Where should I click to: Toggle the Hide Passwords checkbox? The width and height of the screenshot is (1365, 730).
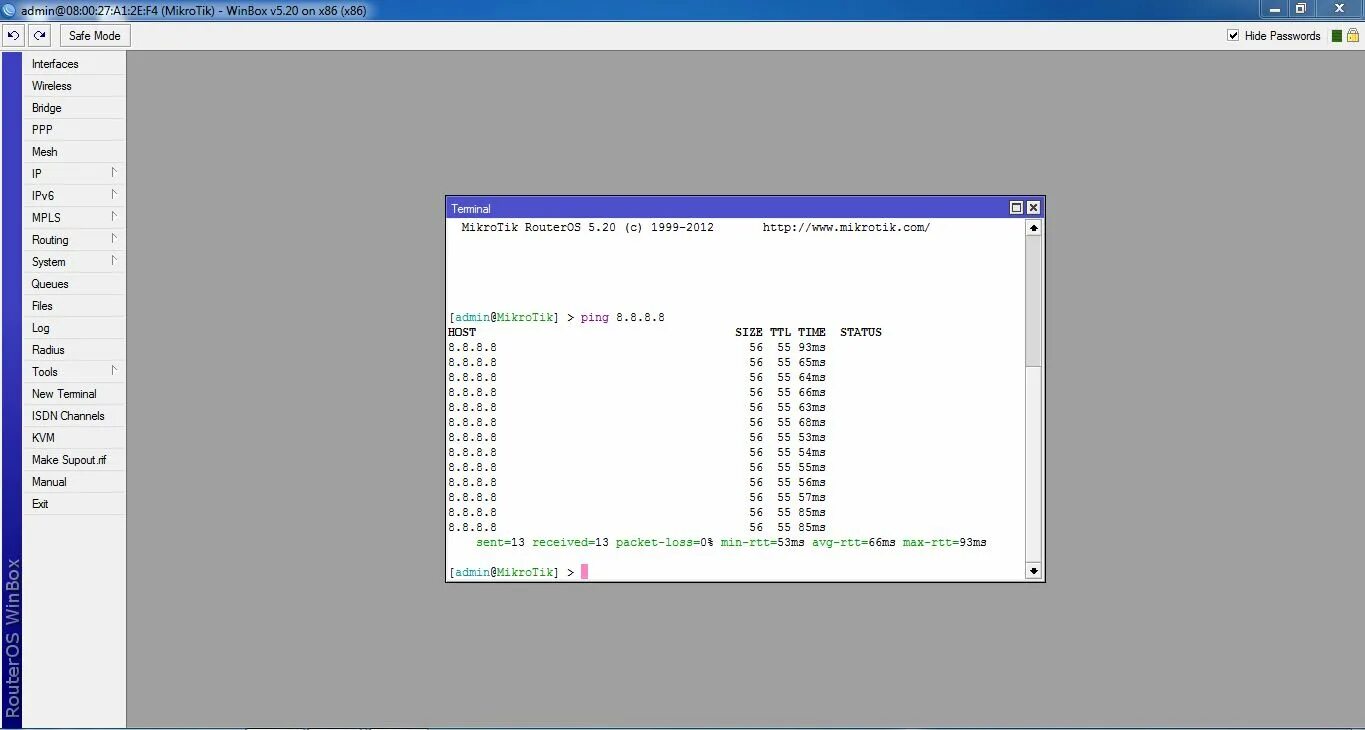pos(1233,36)
